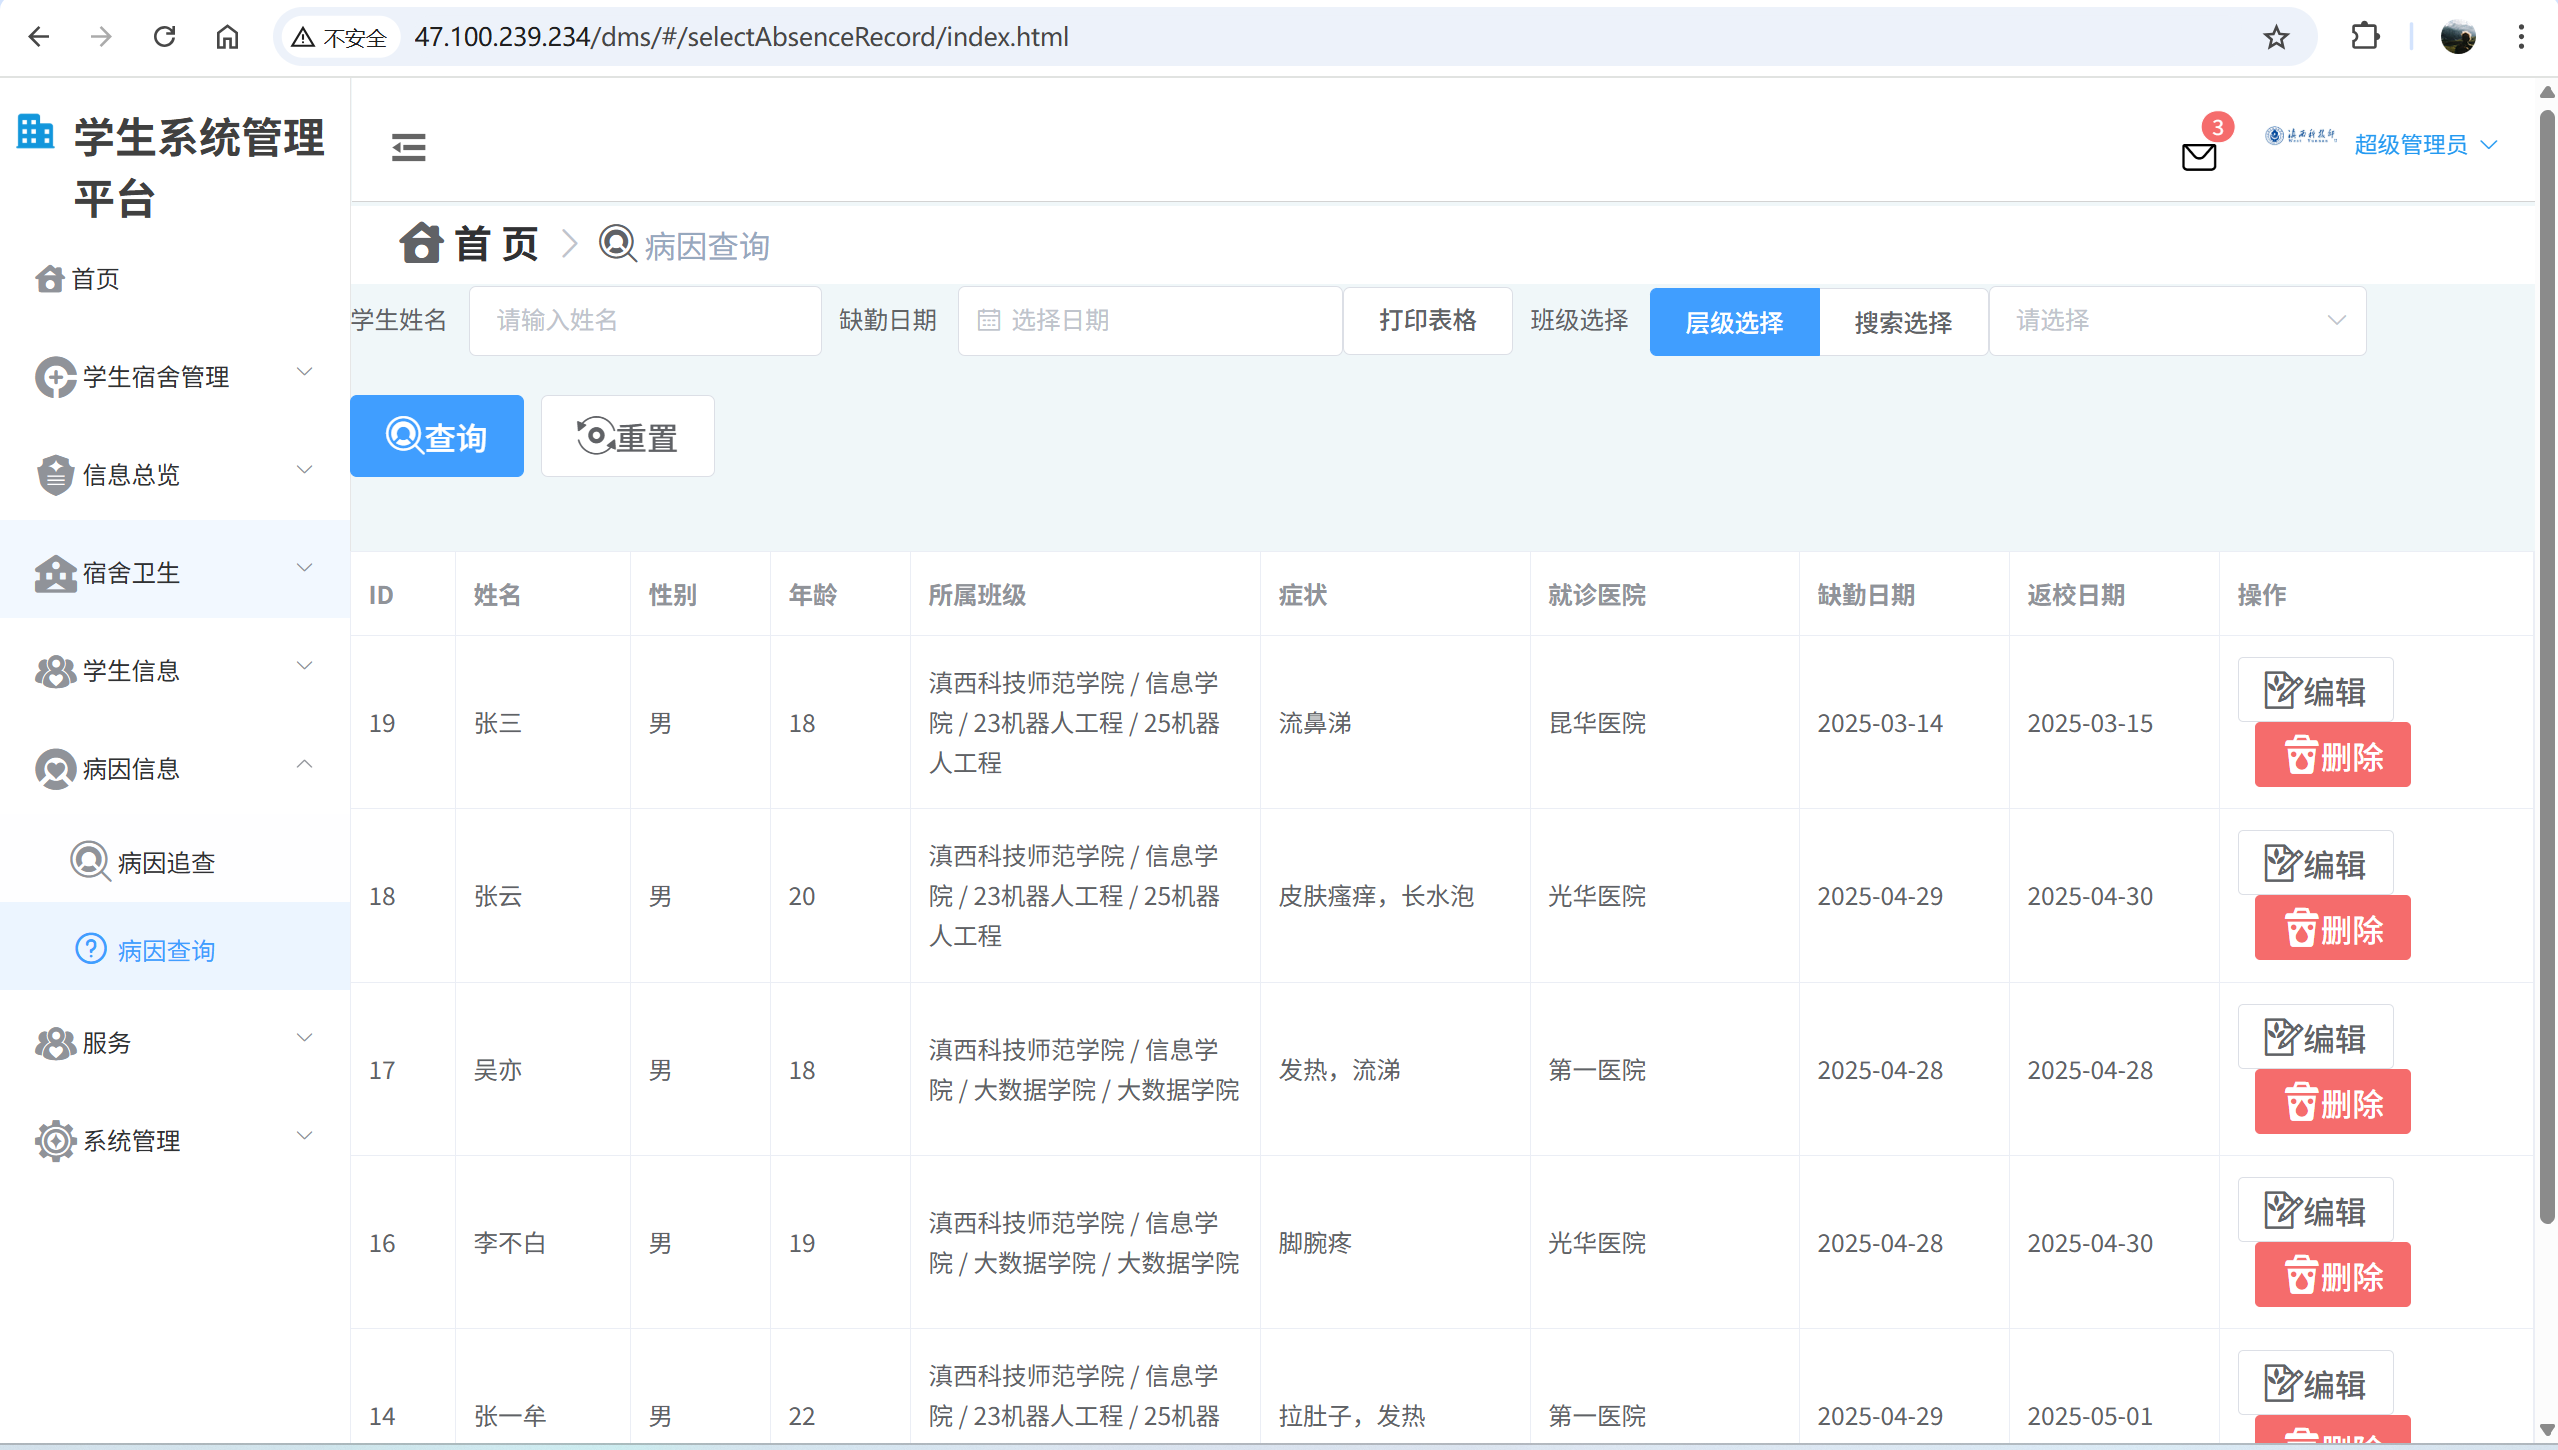This screenshot has width=2558, height=1450.
Task: Click the home icon in breadcrumb
Action: click(421, 243)
